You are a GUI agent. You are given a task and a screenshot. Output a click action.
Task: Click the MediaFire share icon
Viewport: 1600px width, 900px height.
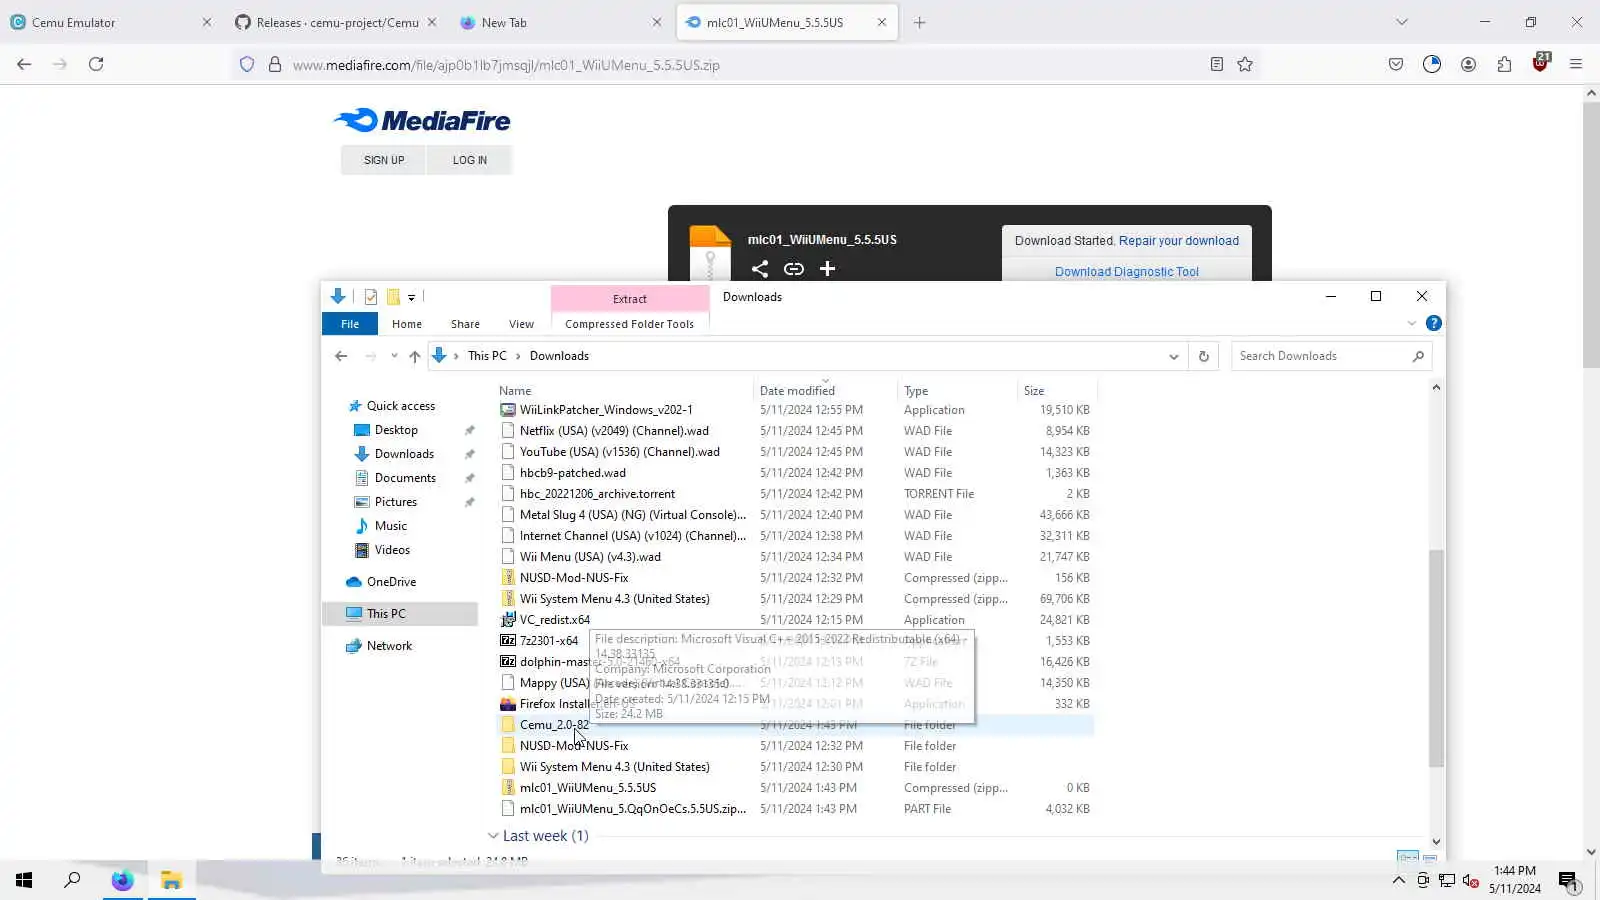(760, 269)
